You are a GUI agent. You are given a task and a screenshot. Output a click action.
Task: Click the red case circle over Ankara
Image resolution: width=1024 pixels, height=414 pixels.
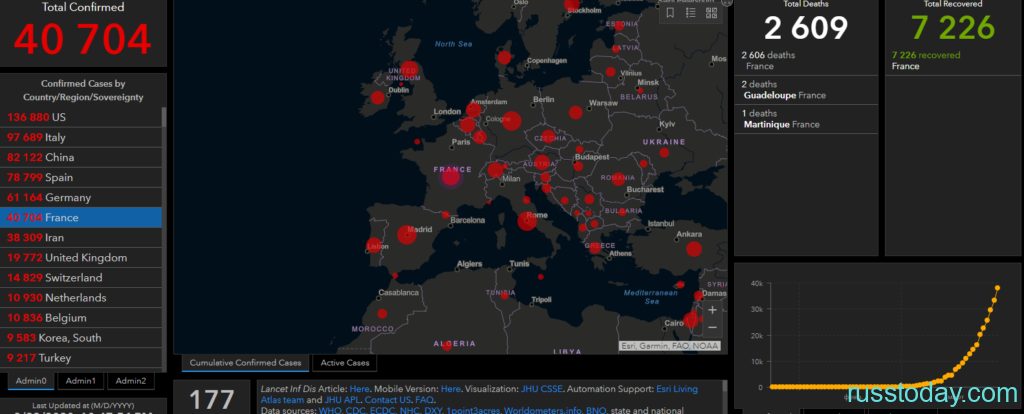694,248
